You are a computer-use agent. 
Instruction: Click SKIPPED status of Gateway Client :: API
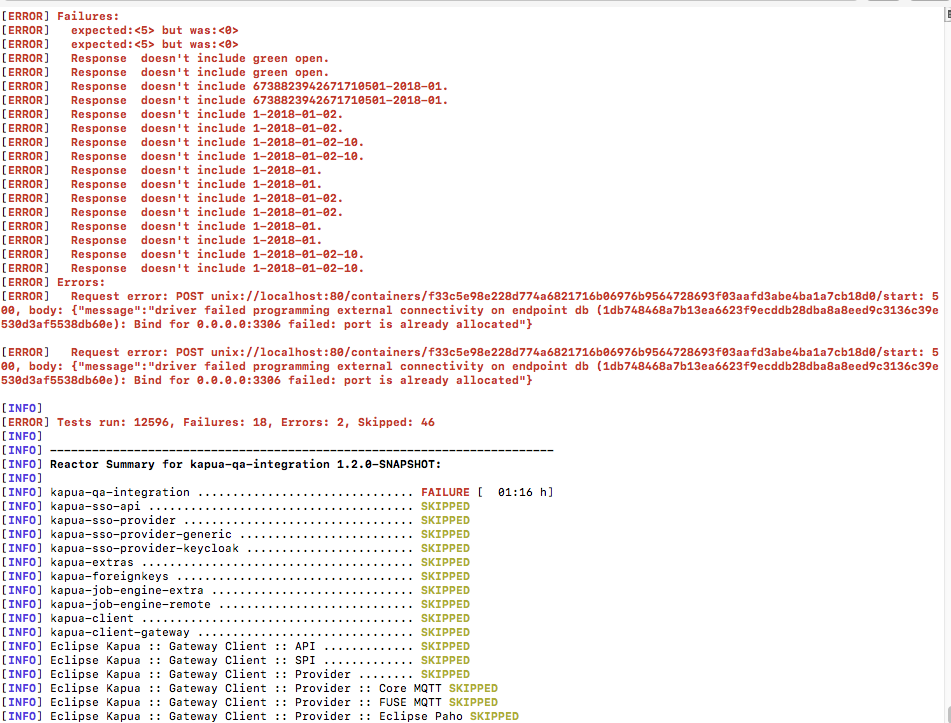[x=445, y=646]
